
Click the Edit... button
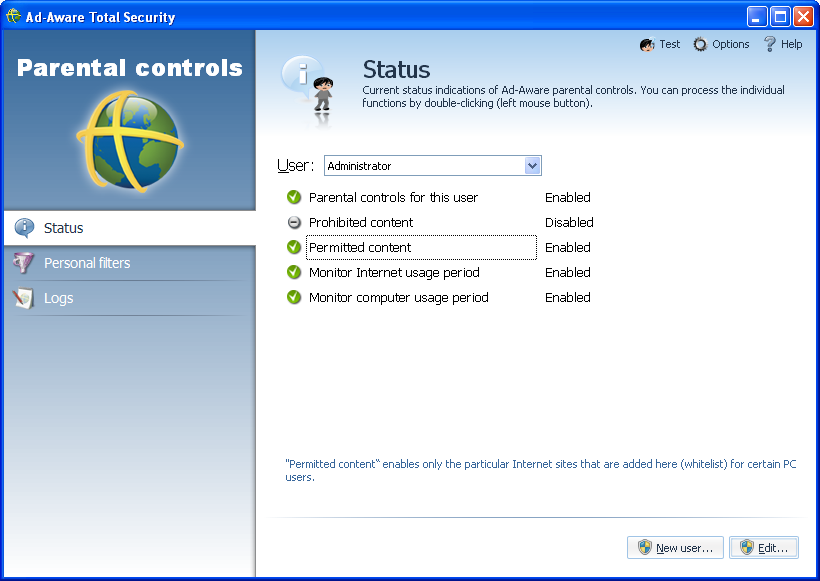coord(764,548)
